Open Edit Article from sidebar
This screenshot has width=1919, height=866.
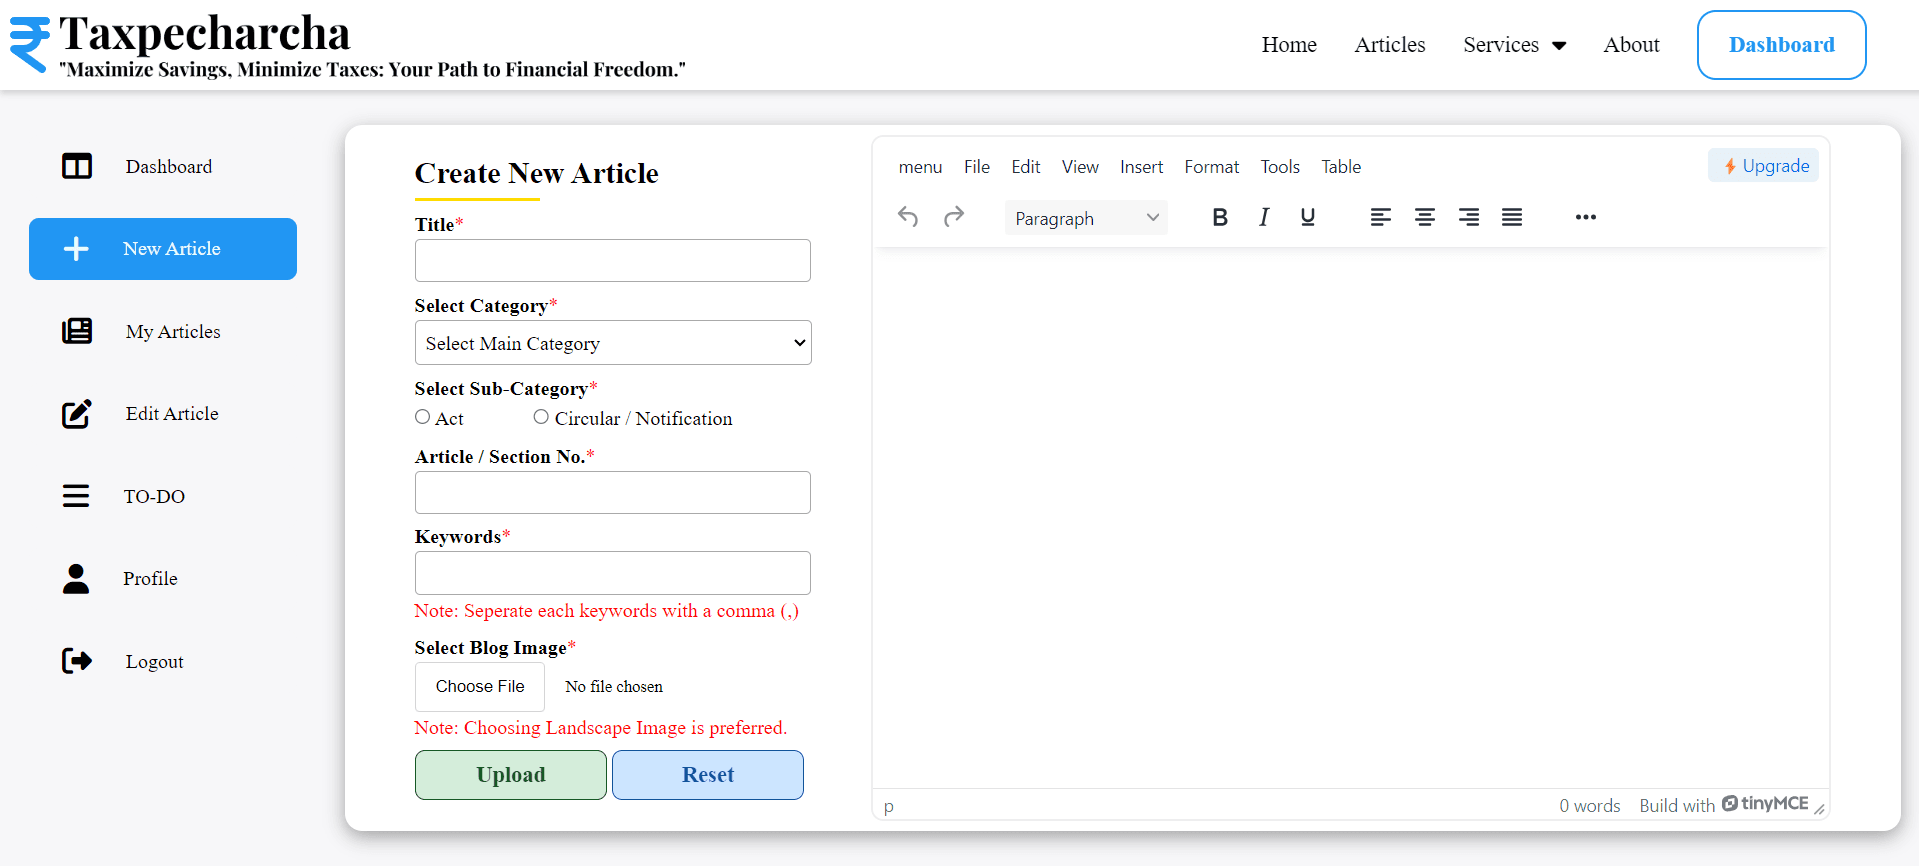pyautogui.click(x=163, y=414)
